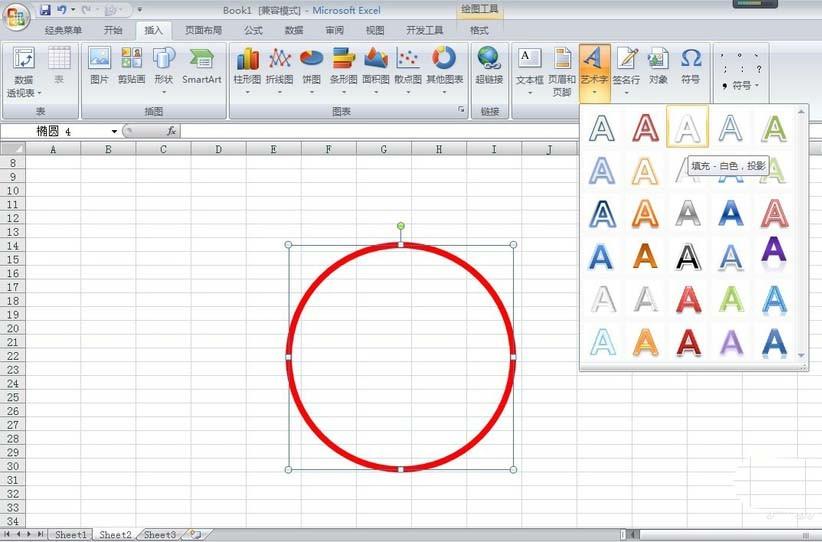Switch to Sheet2 worksheet tab
Viewport: 822px width, 542px height.
(x=114, y=535)
